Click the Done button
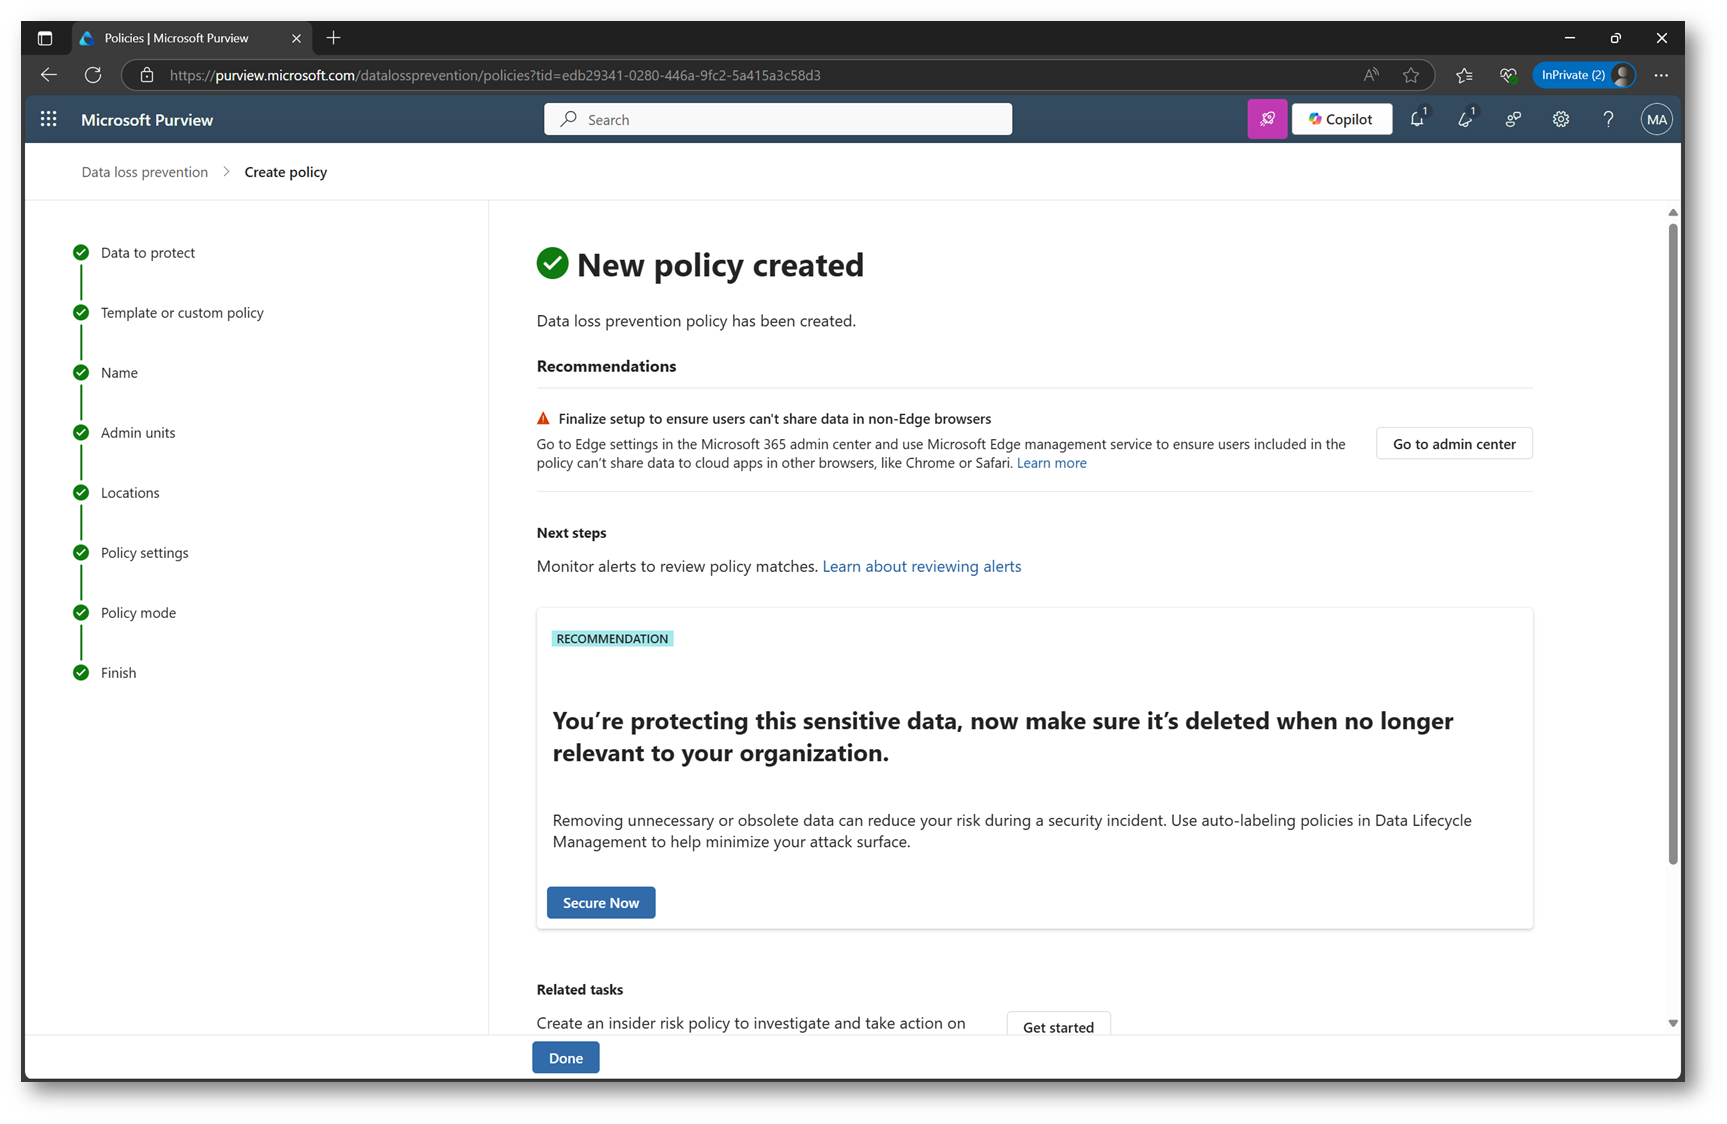 point(565,1058)
